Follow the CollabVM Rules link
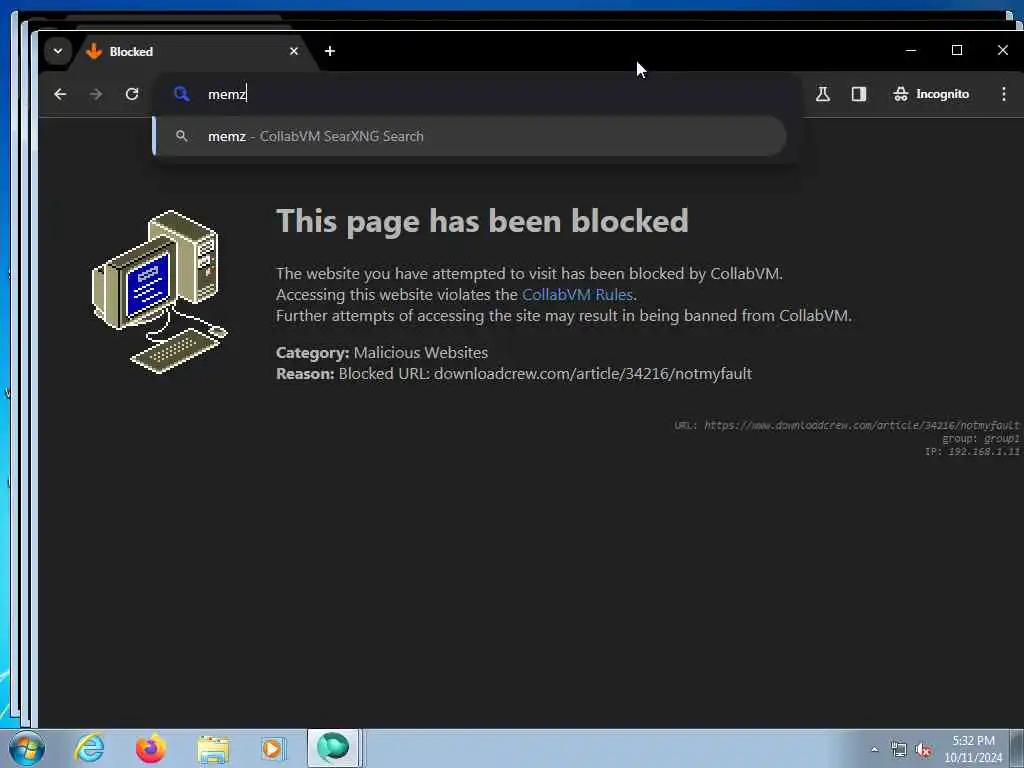The width and height of the screenshot is (1024, 768). point(577,295)
